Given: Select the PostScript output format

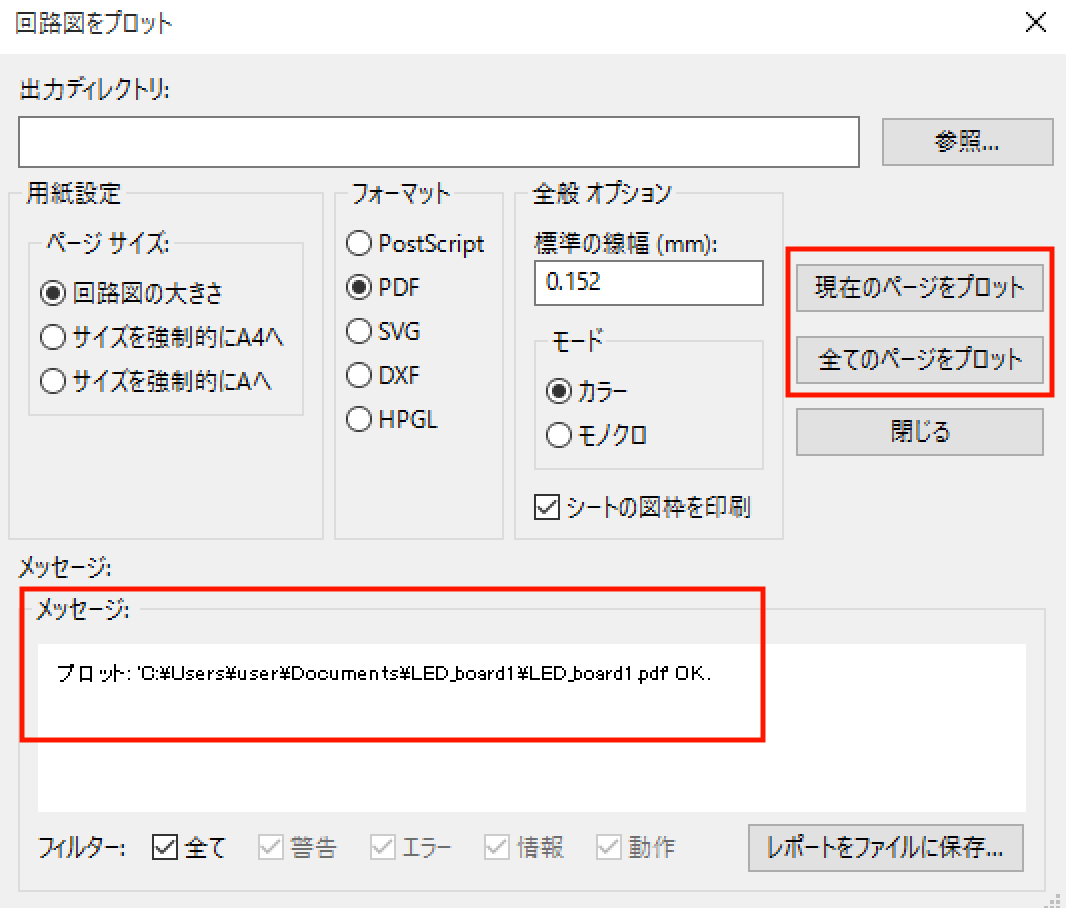Looking at the screenshot, I should coord(359,243).
